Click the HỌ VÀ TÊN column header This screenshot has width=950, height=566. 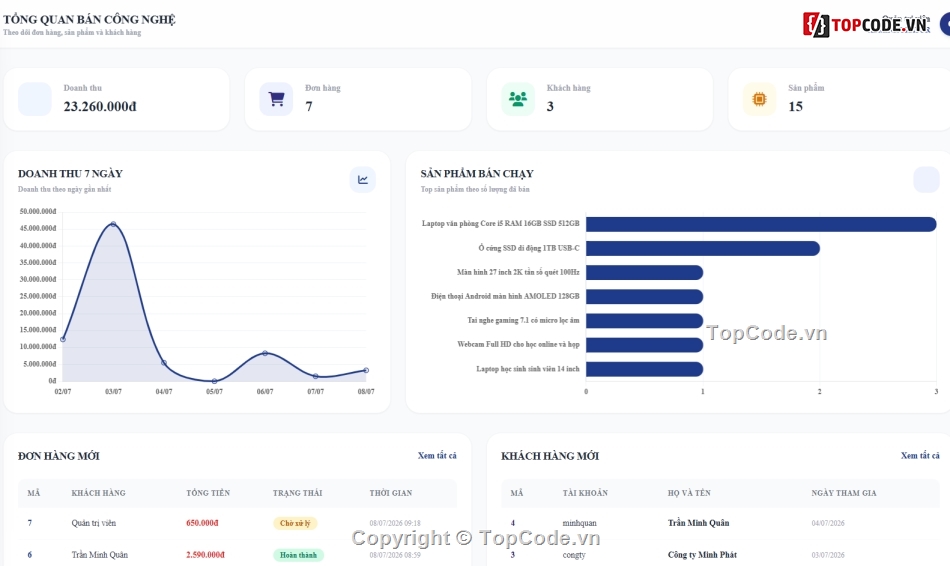(689, 493)
